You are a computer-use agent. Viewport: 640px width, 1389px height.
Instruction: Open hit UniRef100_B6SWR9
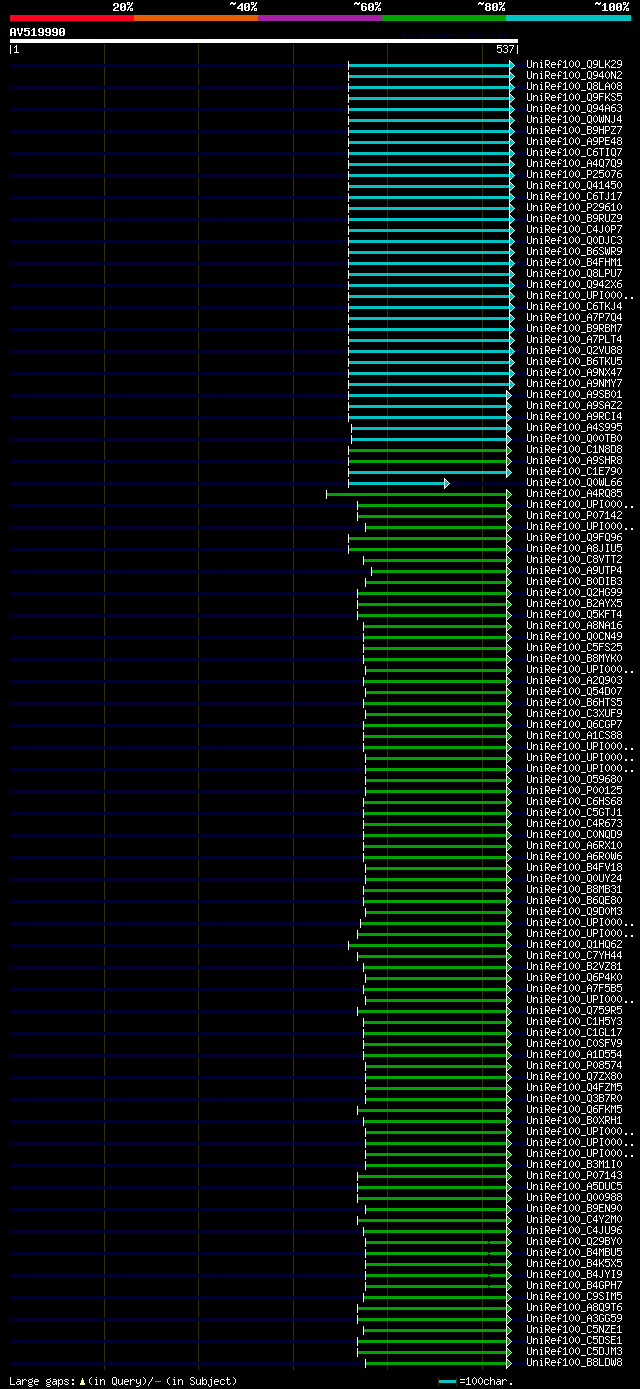click(574, 251)
